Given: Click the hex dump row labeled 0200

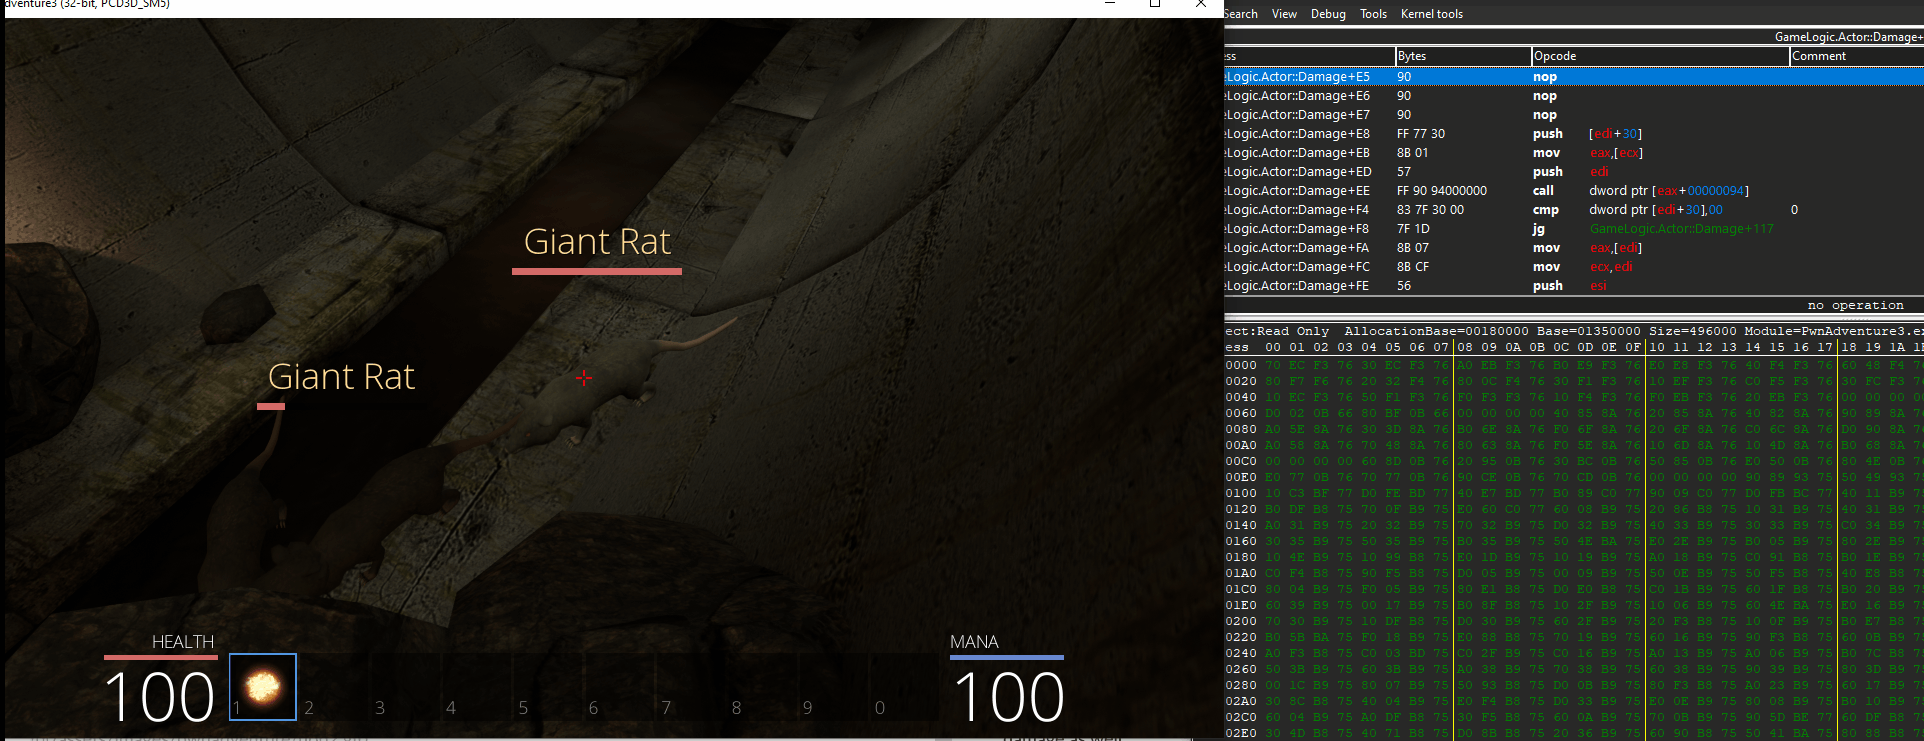Looking at the screenshot, I should pos(1574,621).
